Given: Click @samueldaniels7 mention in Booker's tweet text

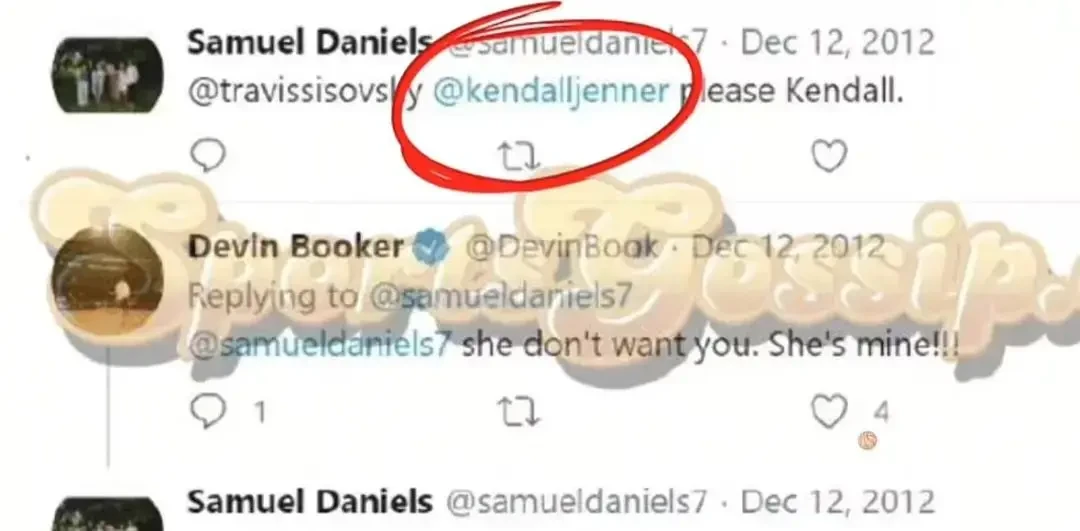Looking at the screenshot, I should click(320, 346).
